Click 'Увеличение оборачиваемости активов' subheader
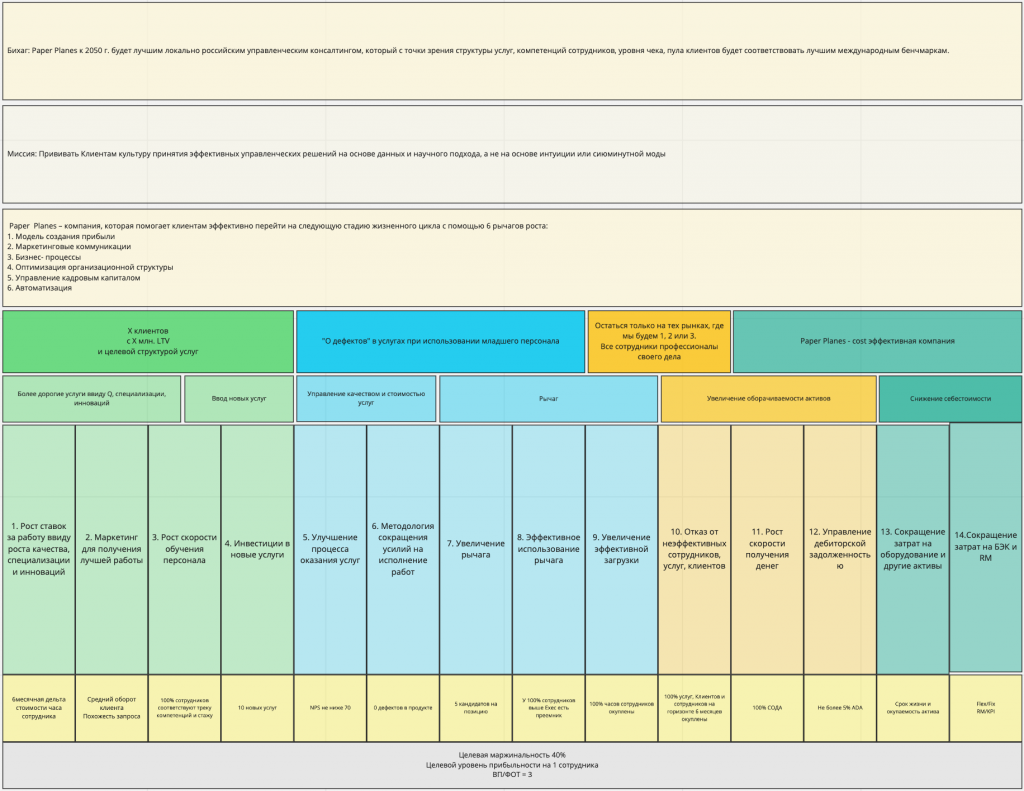This screenshot has height=791, width=1024. (769, 399)
